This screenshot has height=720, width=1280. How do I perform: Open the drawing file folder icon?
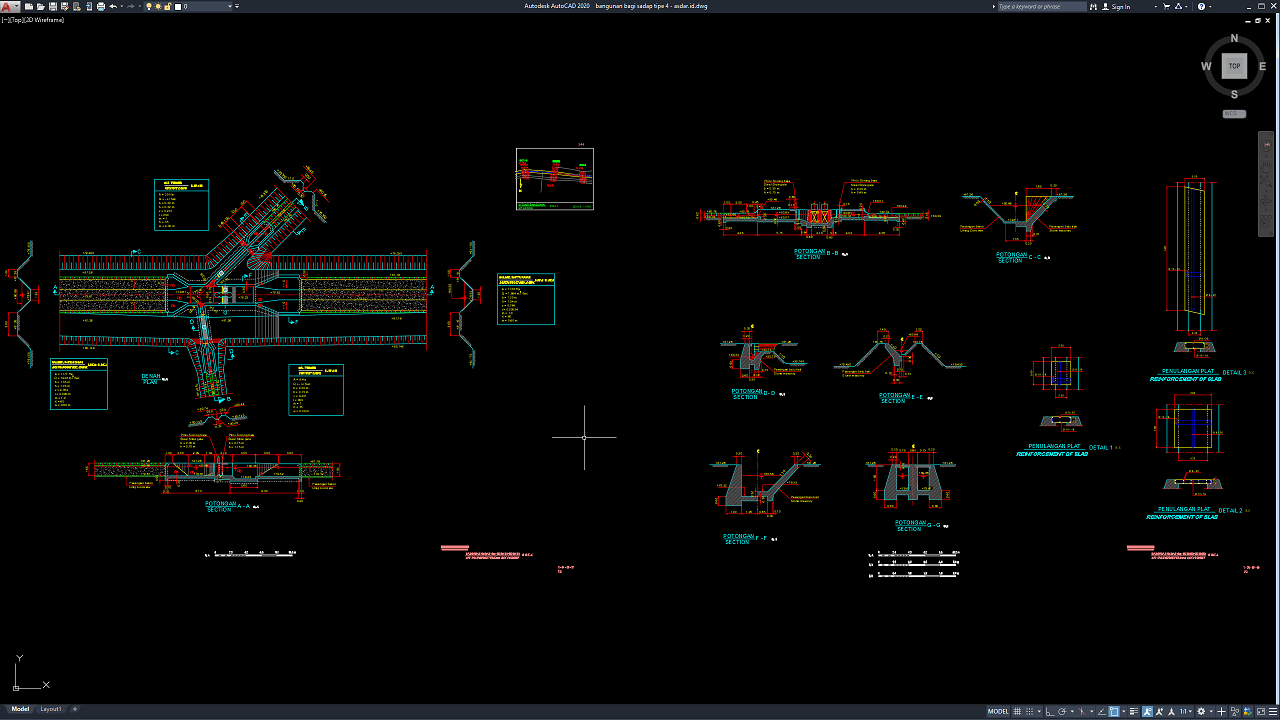click(x=41, y=6)
